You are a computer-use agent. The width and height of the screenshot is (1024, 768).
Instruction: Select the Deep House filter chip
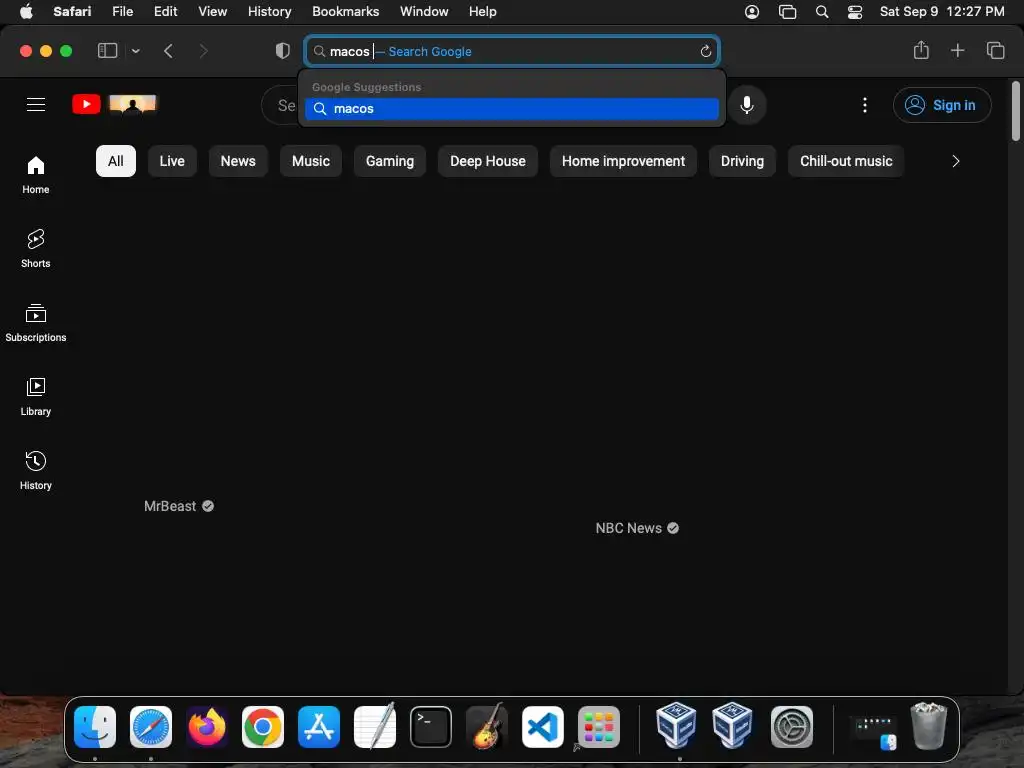click(x=488, y=161)
